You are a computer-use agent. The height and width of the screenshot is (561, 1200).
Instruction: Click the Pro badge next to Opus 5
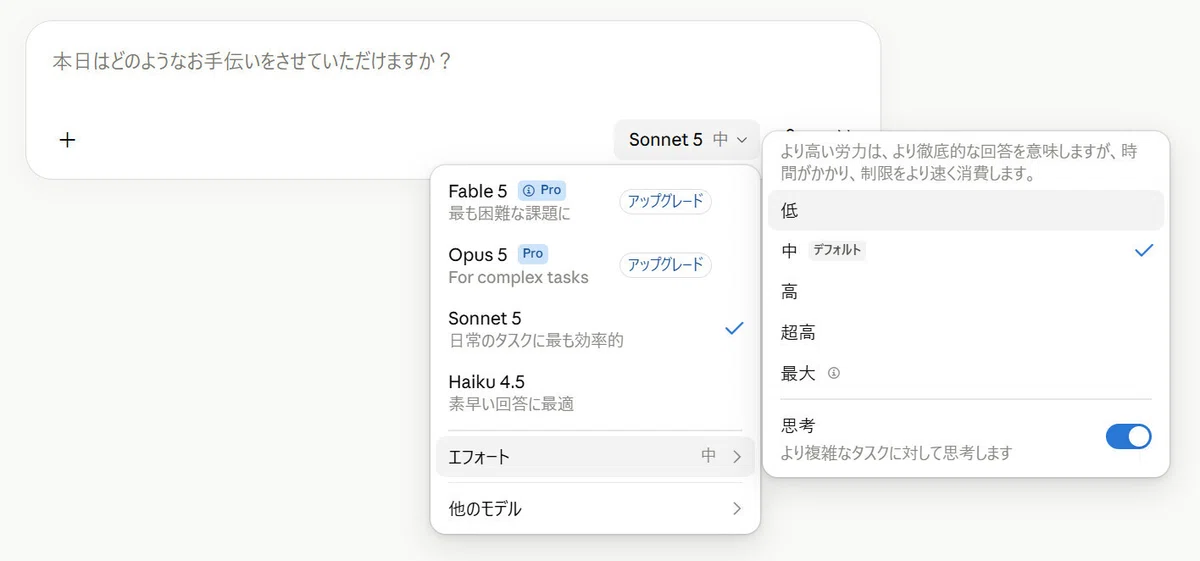point(533,254)
